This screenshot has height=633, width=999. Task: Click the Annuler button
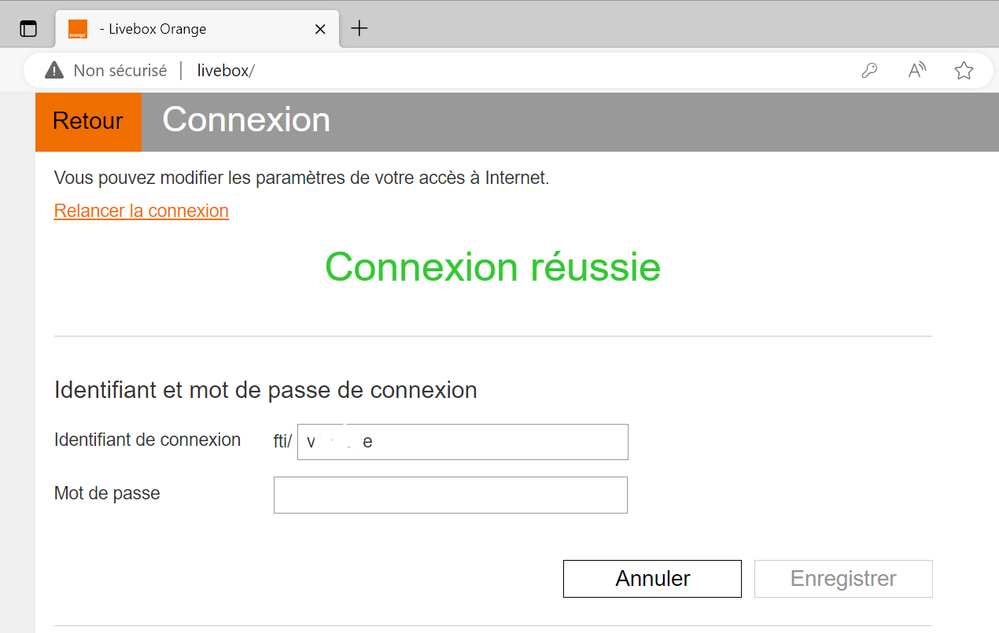[x=652, y=578]
